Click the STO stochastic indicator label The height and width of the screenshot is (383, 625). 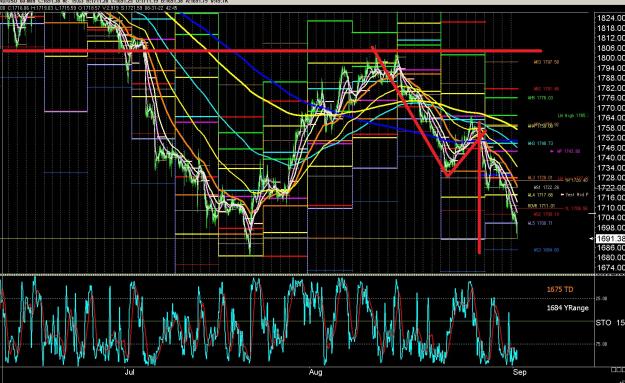click(x=603, y=323)
